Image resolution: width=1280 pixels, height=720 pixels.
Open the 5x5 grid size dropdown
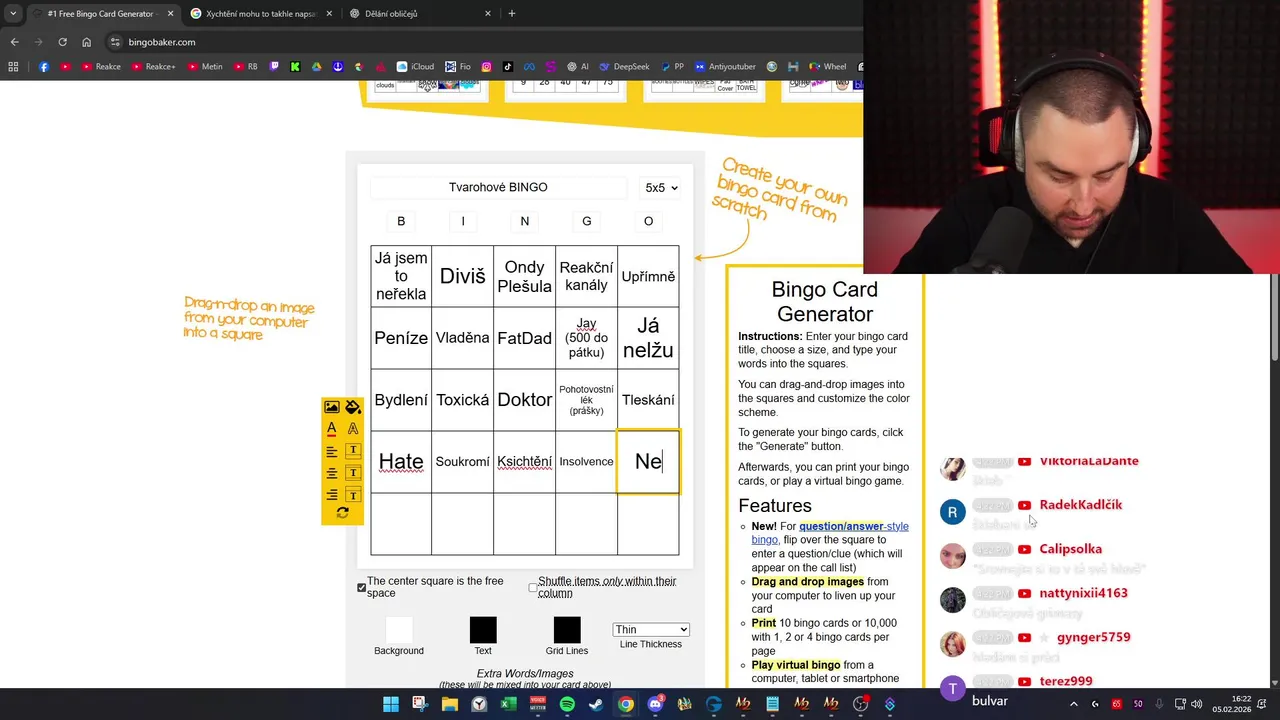click(x=661, y=187)
